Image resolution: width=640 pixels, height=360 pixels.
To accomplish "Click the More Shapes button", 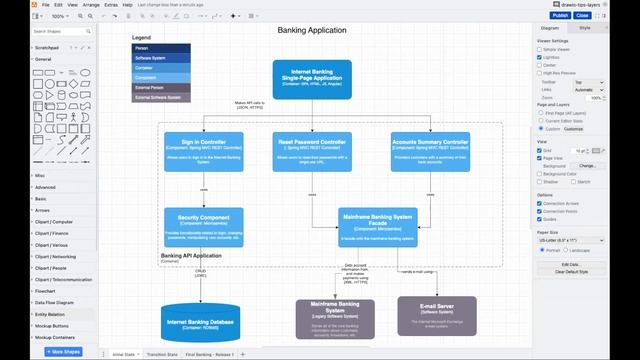I will pyautogui.click(x=63, y=351).
